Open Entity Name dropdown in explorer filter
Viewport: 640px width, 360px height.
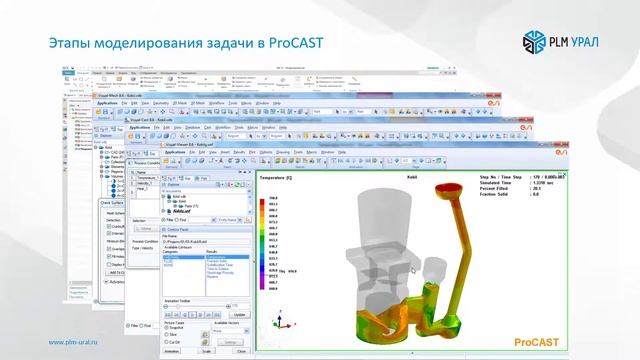coord(240,220)
